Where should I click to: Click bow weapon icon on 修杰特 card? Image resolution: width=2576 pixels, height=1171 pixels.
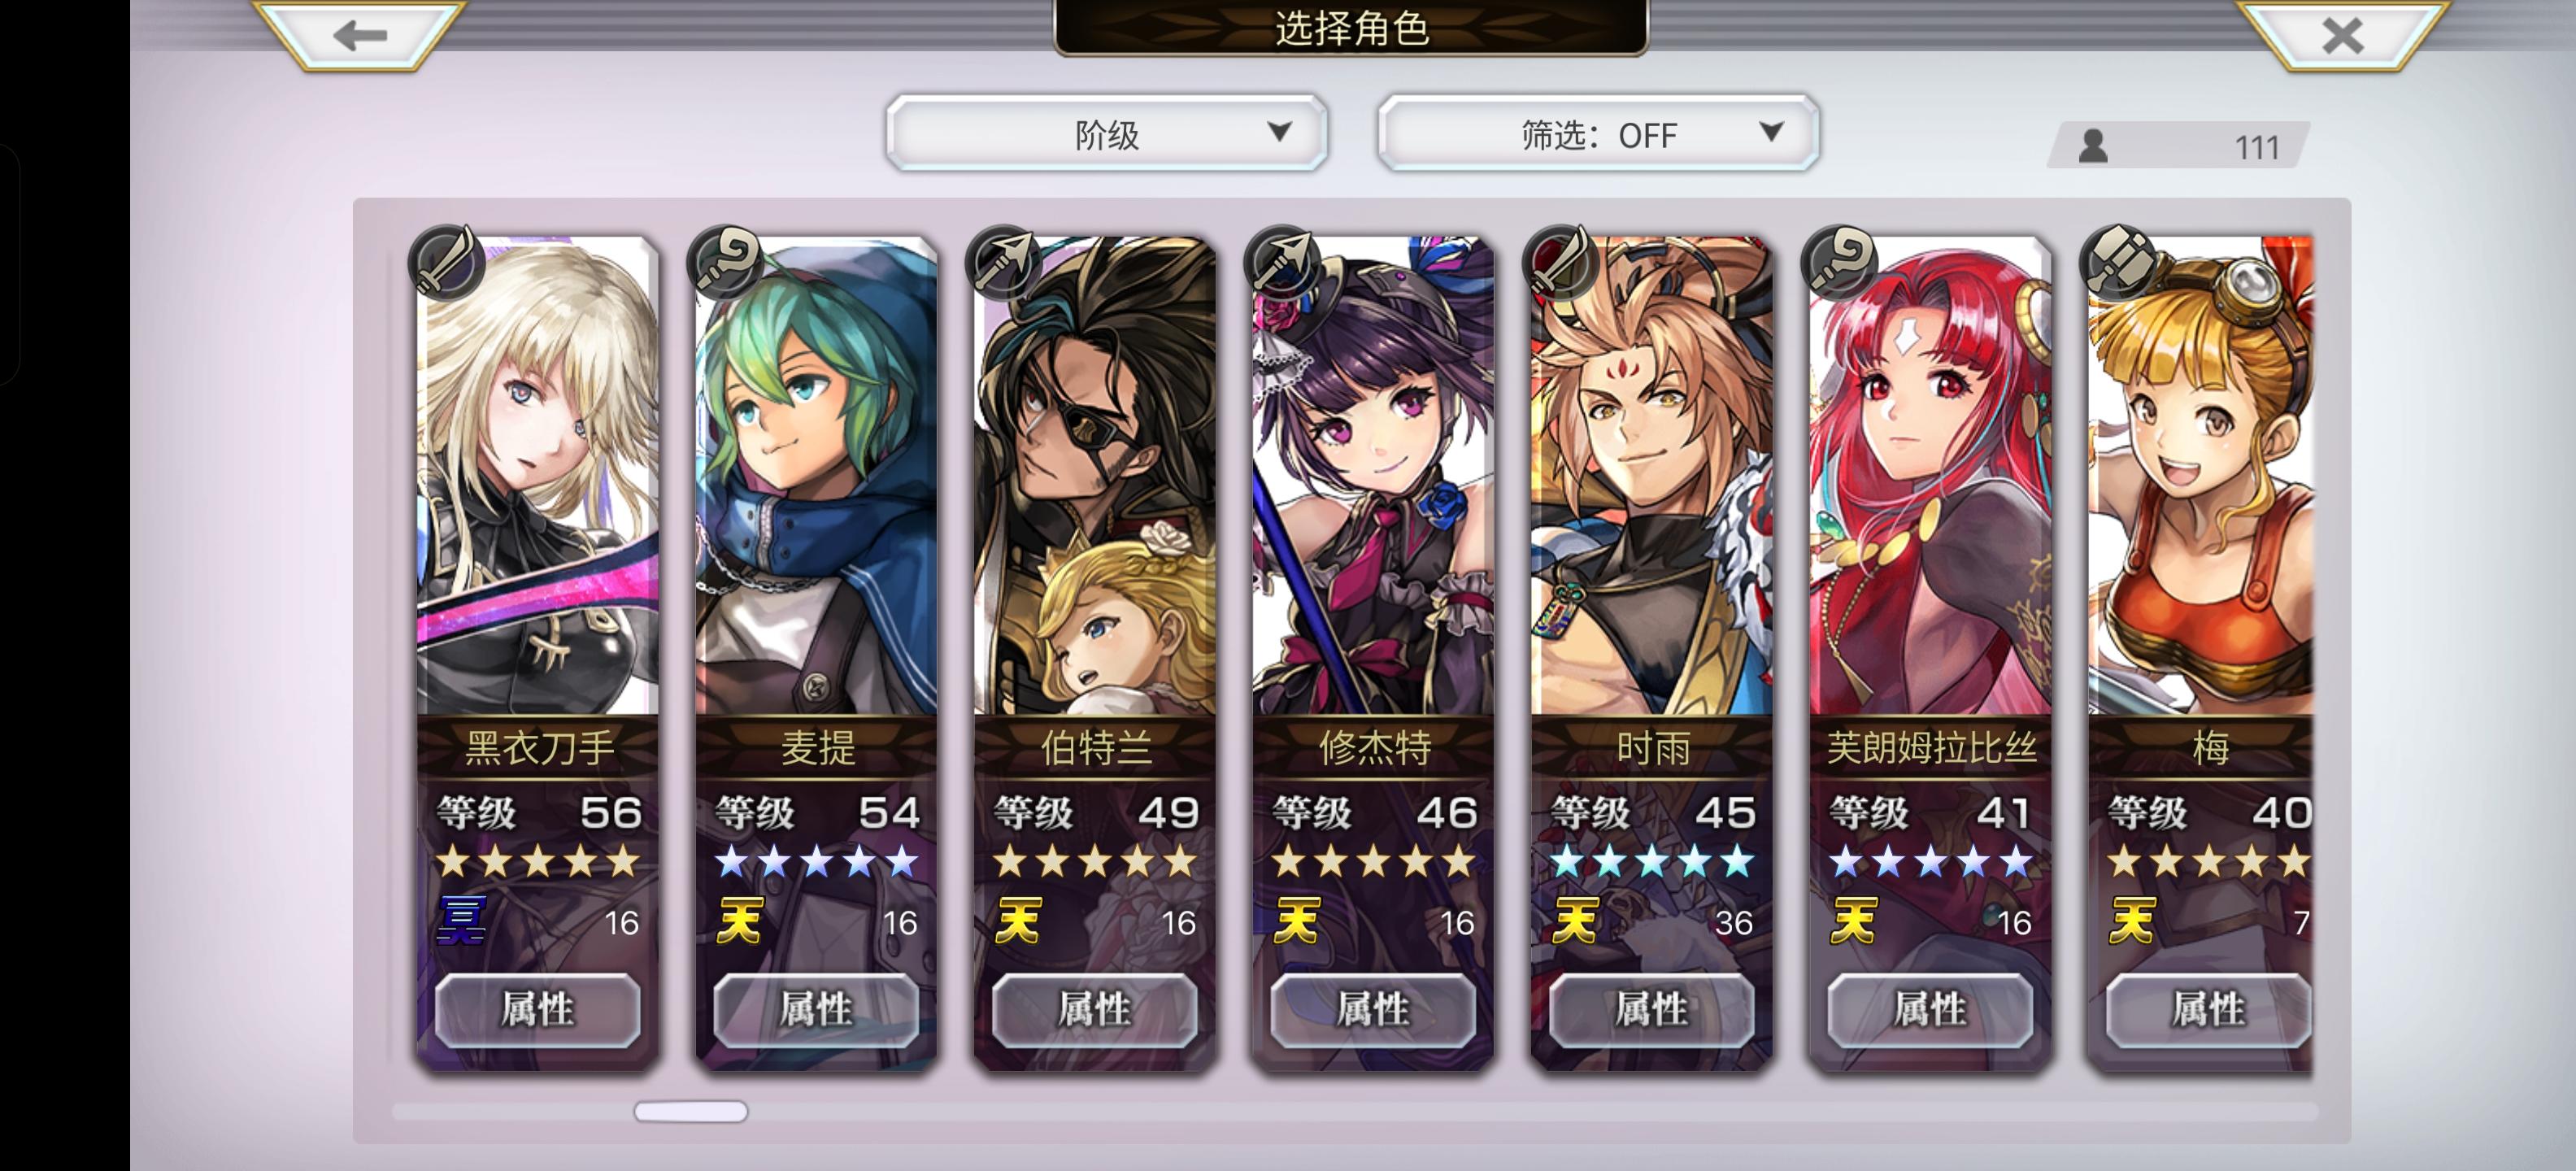[x=1282, y=263]
